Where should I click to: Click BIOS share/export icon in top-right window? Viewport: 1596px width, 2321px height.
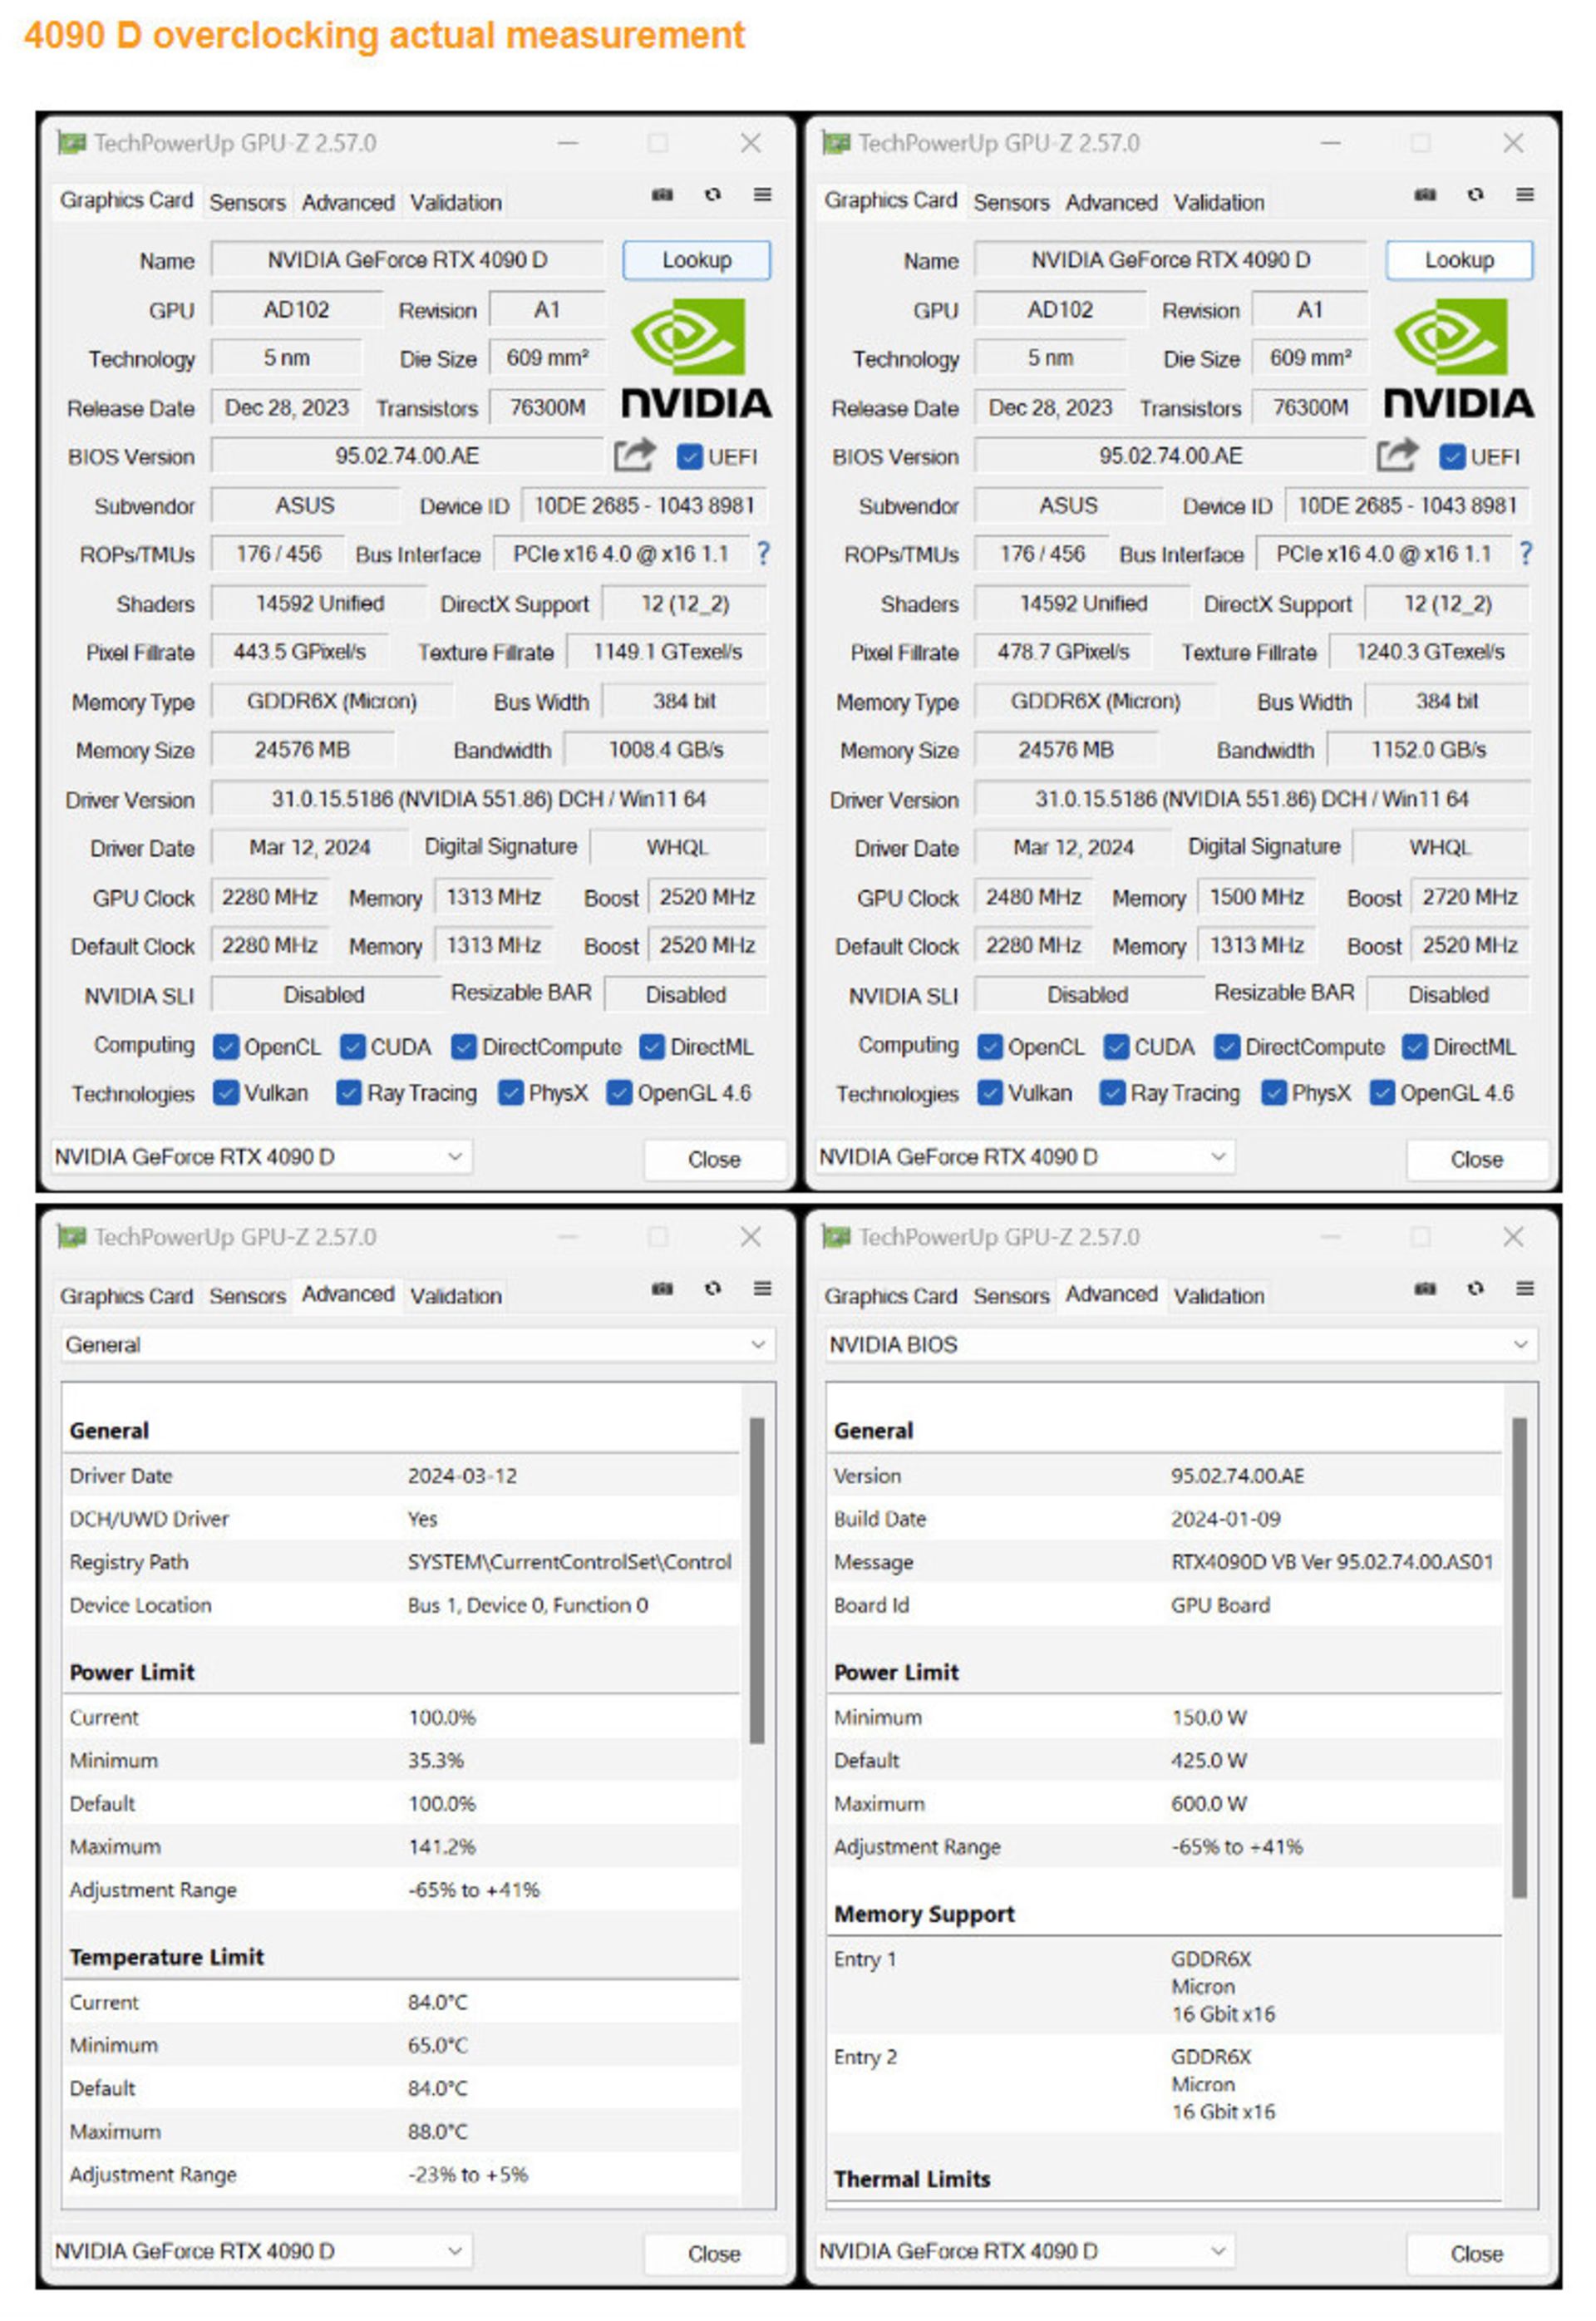(1397, 455)
